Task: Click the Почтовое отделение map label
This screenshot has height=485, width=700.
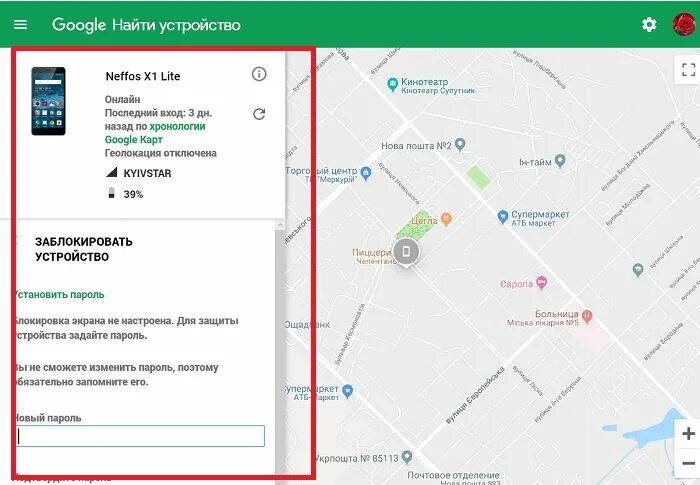Action: 453,475
